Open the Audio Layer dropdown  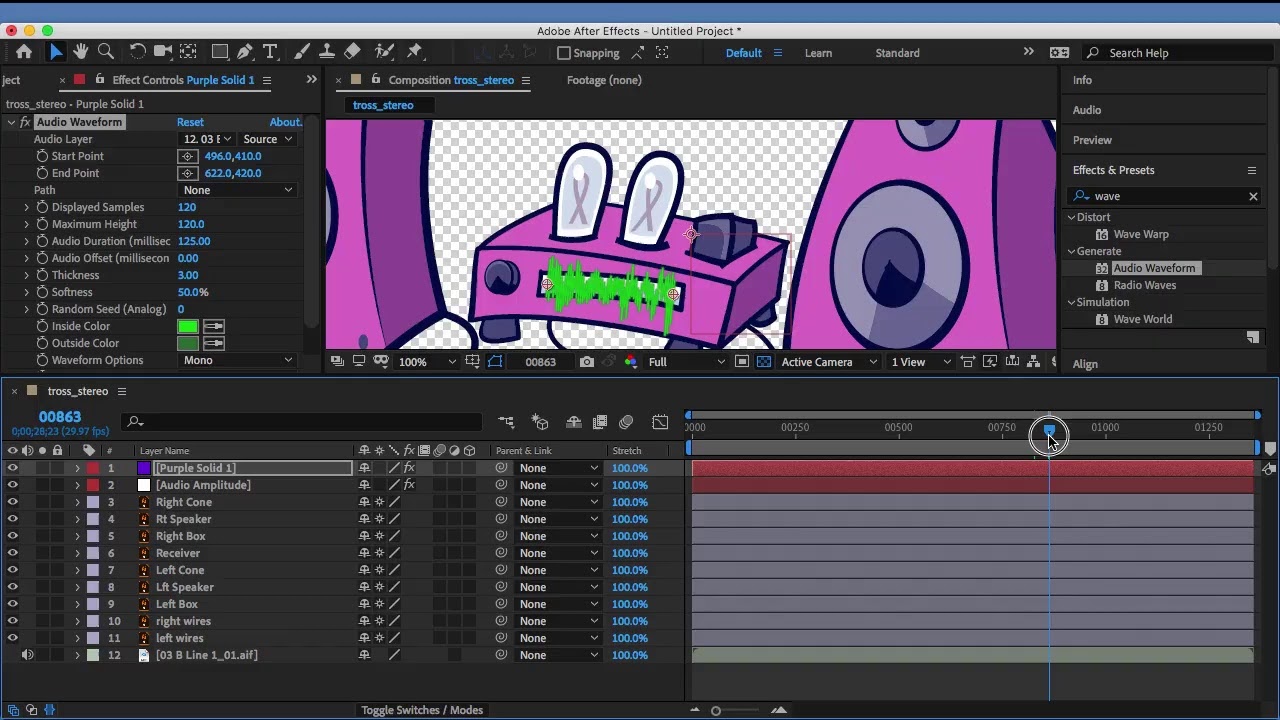pos(206,139)
